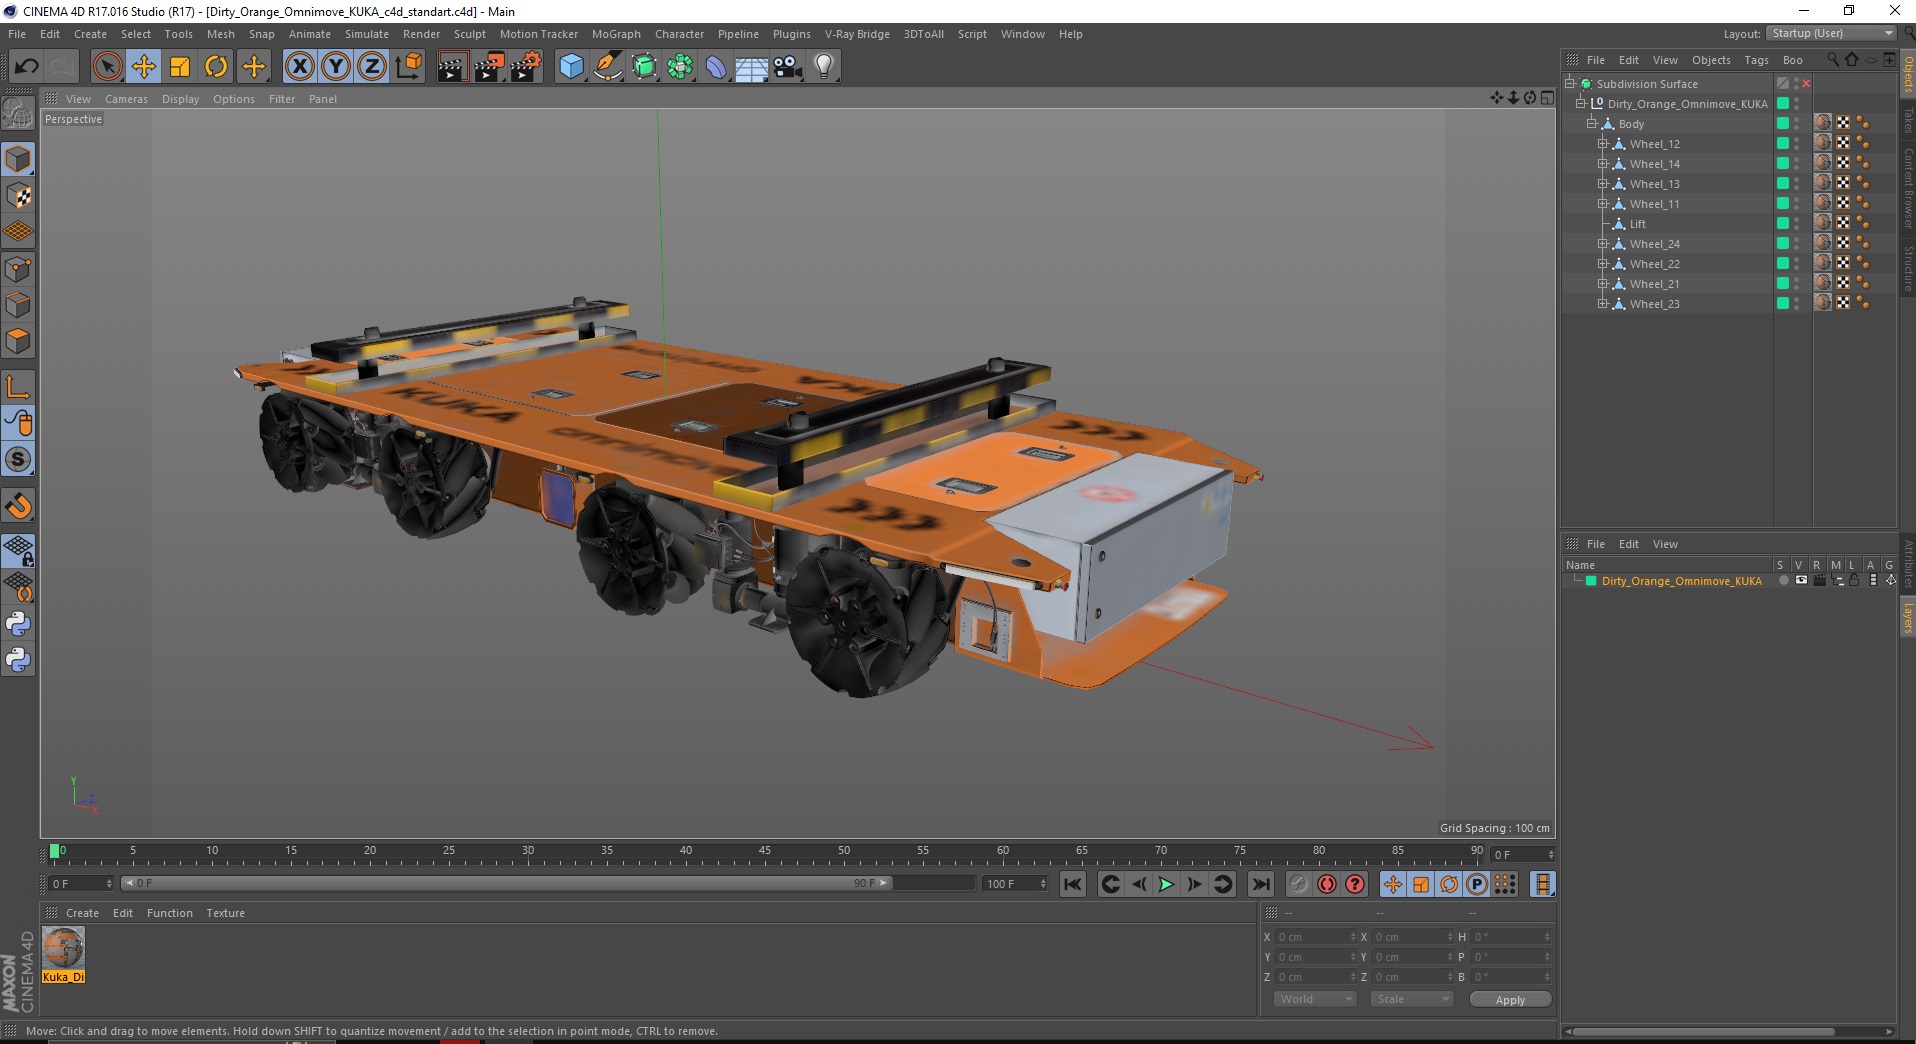Render the active view
This screenshot has width=1916, height=1044.
click(x=452, y=67)
